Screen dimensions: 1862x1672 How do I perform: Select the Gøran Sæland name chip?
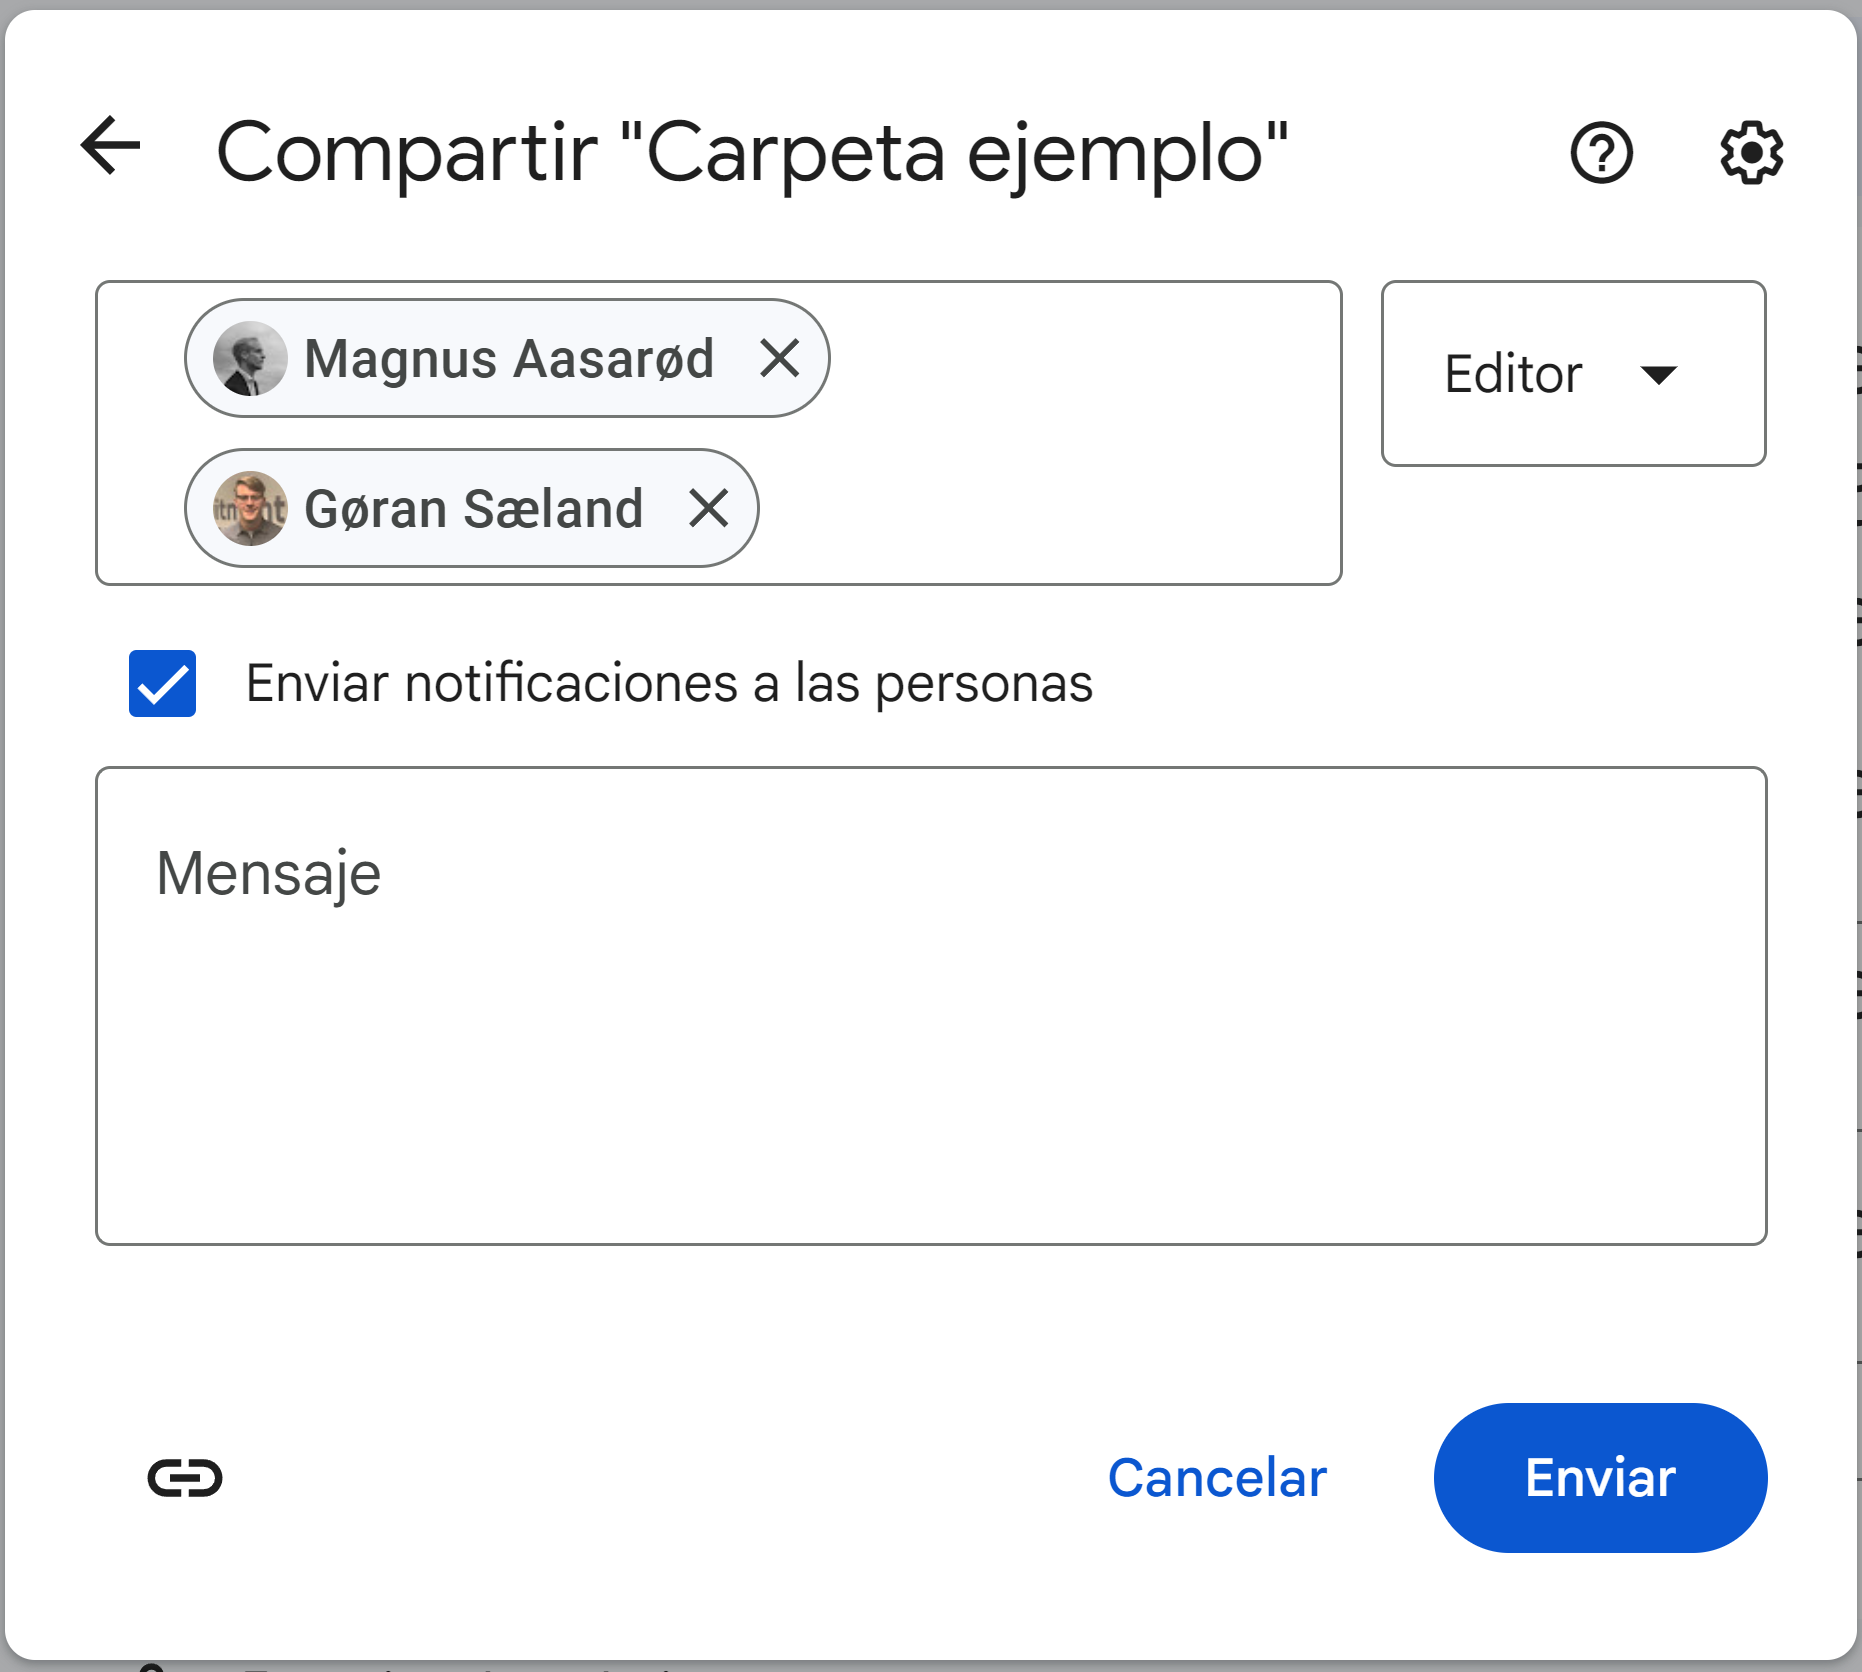pos(473,508)
